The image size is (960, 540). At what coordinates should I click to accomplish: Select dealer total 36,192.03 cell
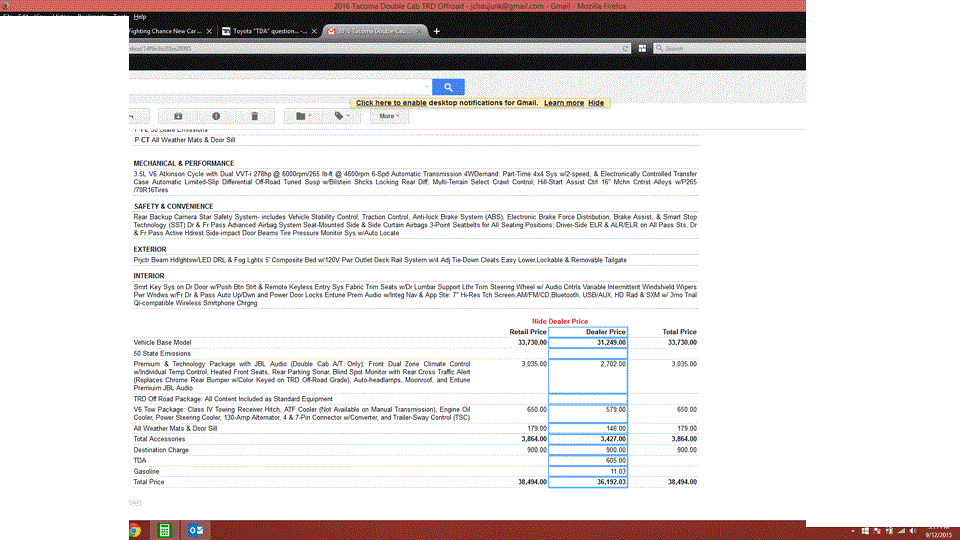click(x=588, y=482)
